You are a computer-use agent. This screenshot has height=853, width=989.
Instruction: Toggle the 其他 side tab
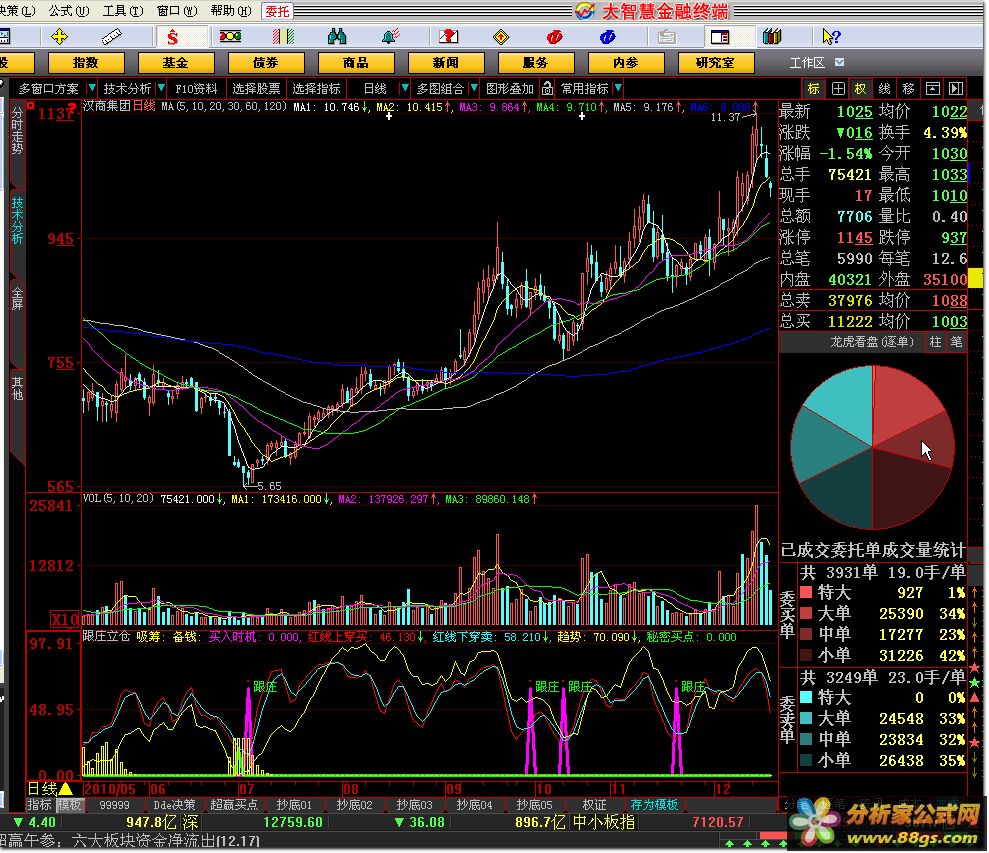[x=17, y=389]
